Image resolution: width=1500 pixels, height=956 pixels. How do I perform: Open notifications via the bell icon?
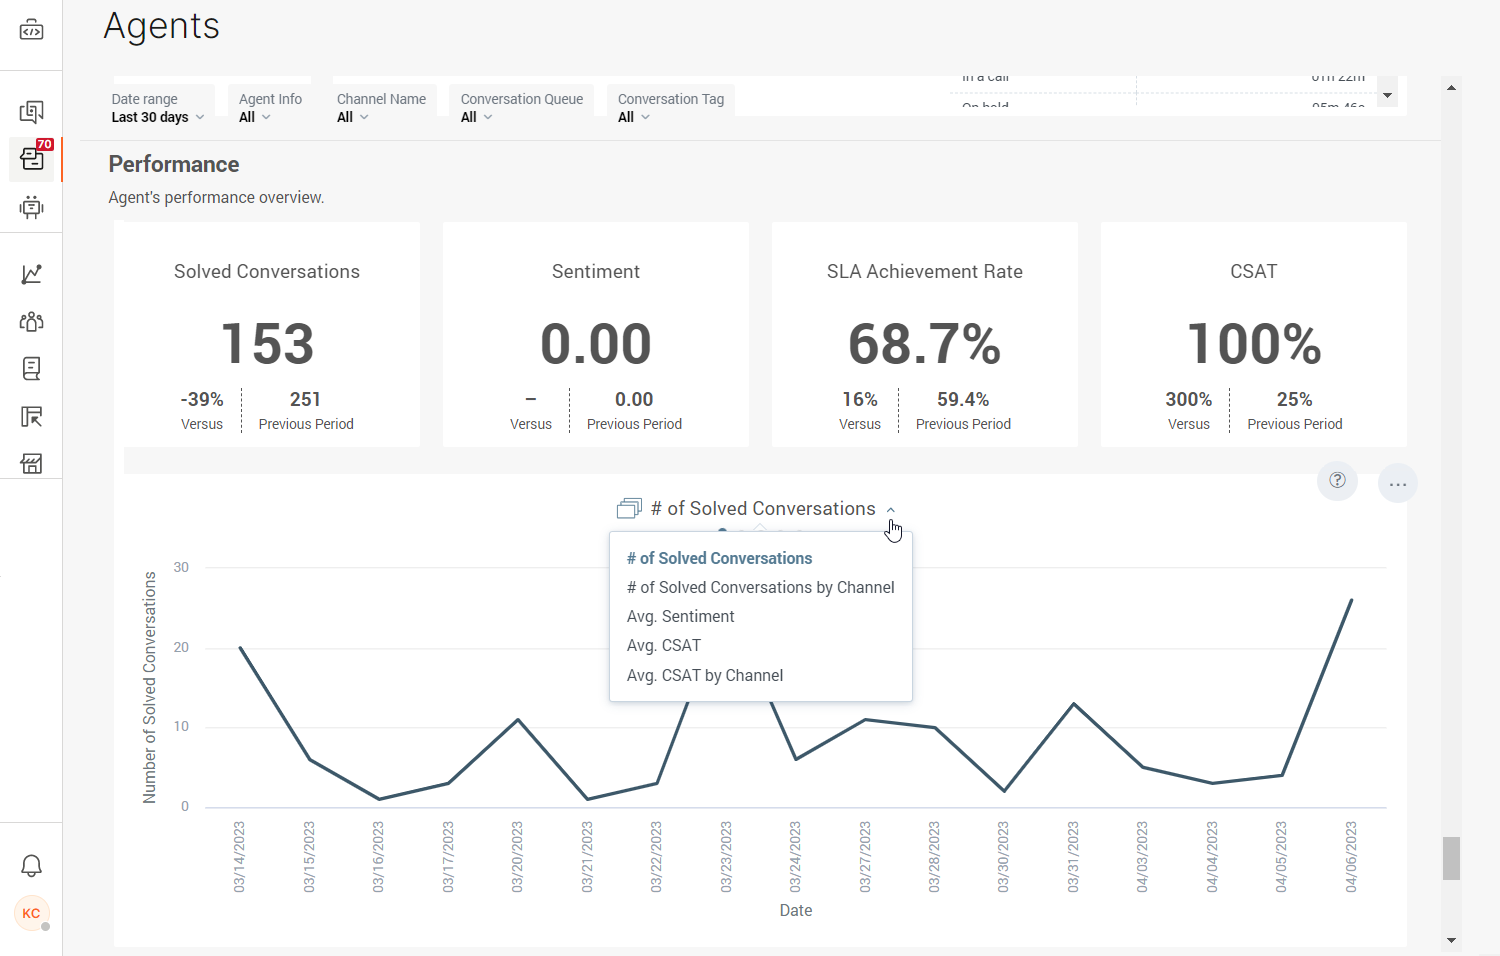[x=31, y=865]
